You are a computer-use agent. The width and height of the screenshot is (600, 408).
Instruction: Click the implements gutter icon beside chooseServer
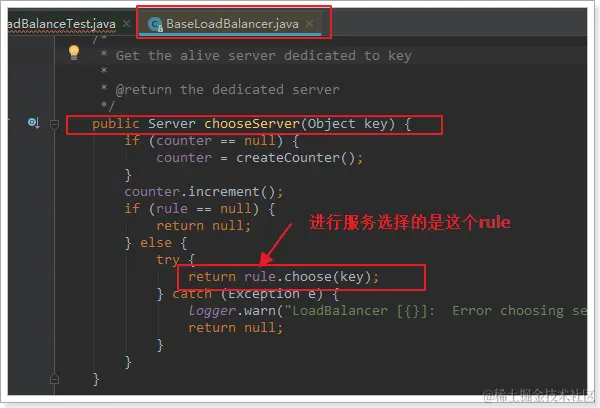click(34, 123)
